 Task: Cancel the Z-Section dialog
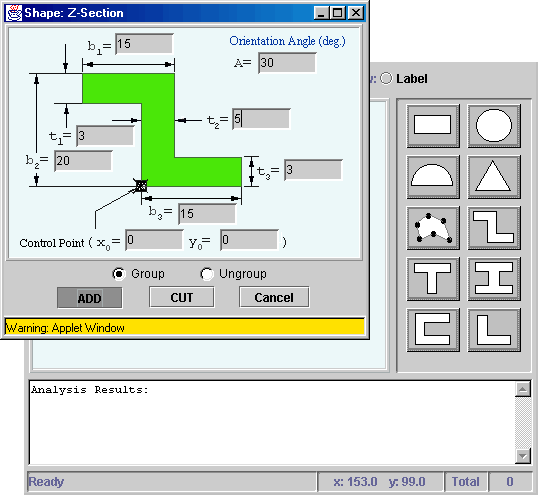click(274, 297)
